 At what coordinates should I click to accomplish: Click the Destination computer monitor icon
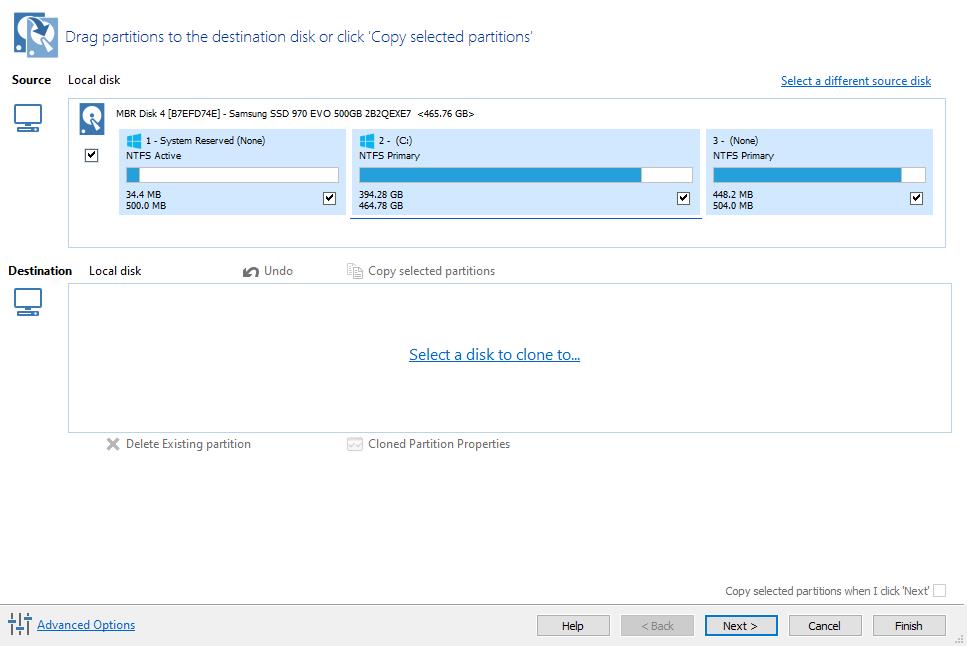(x=28, y=302)
